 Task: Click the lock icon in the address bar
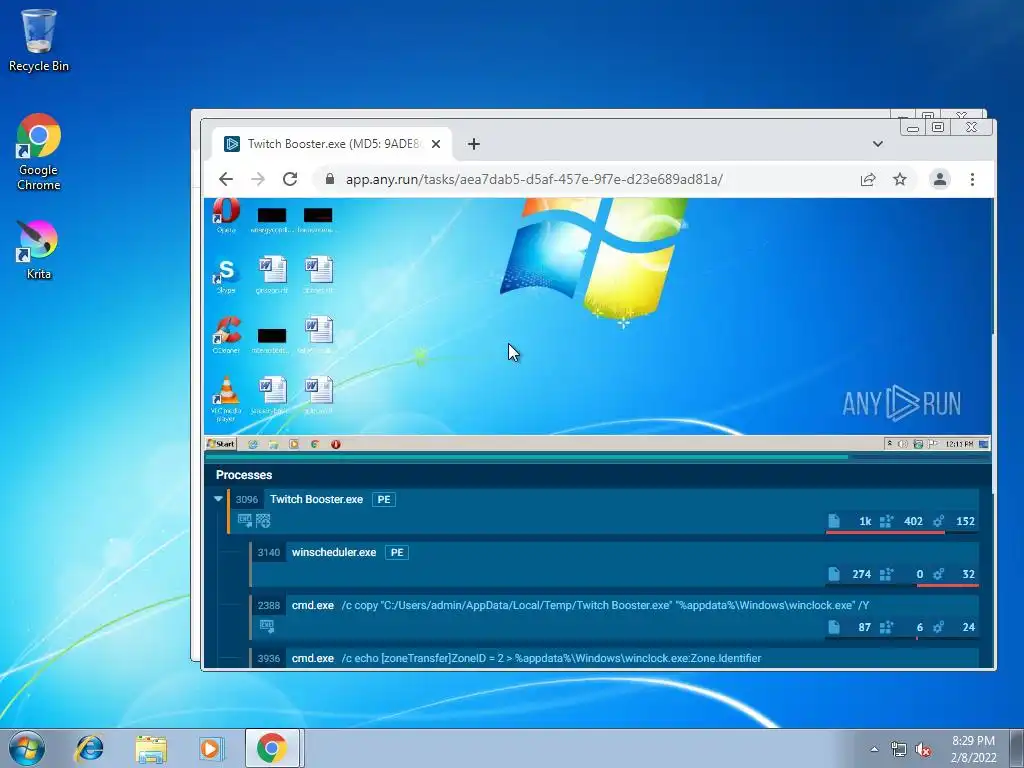330,179
